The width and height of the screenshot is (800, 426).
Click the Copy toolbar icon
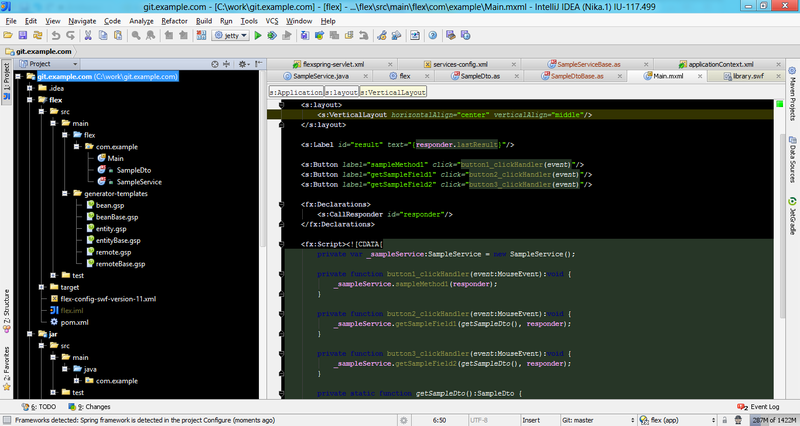coord(103,35)
